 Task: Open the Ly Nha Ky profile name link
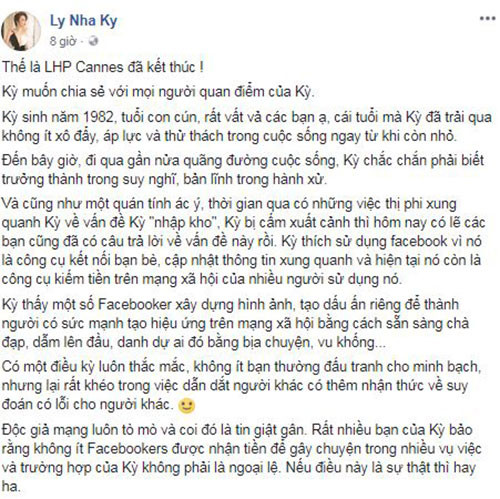83,21
